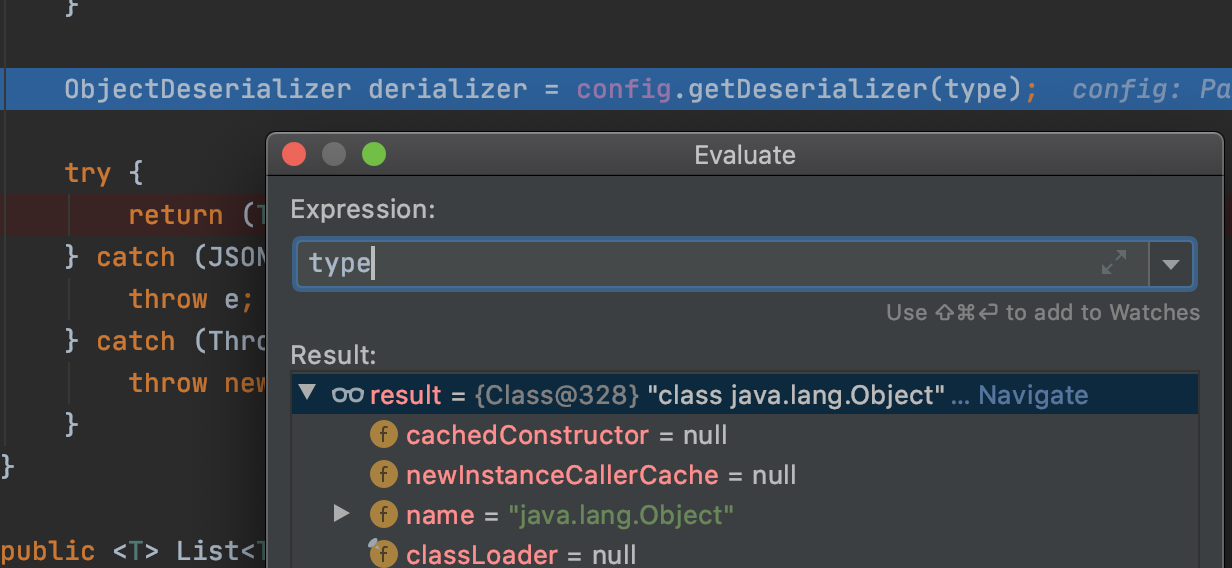Click the name field icon

(x=384, y=515)
